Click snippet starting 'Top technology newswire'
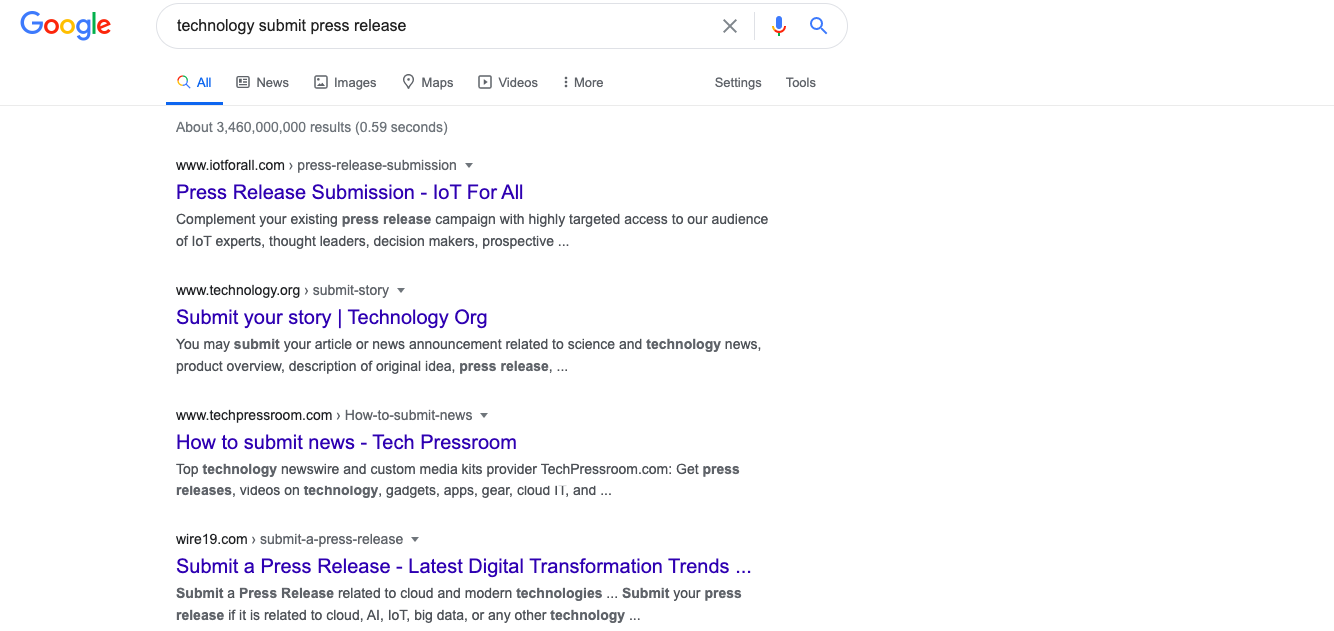1334x631 pixels. pyautogui.click(x=458, y=480)
